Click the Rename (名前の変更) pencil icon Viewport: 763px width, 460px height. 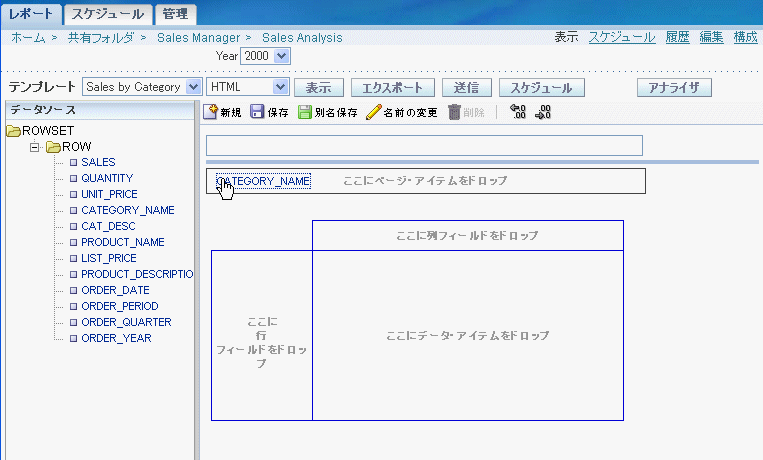click(x=373, y=112)
